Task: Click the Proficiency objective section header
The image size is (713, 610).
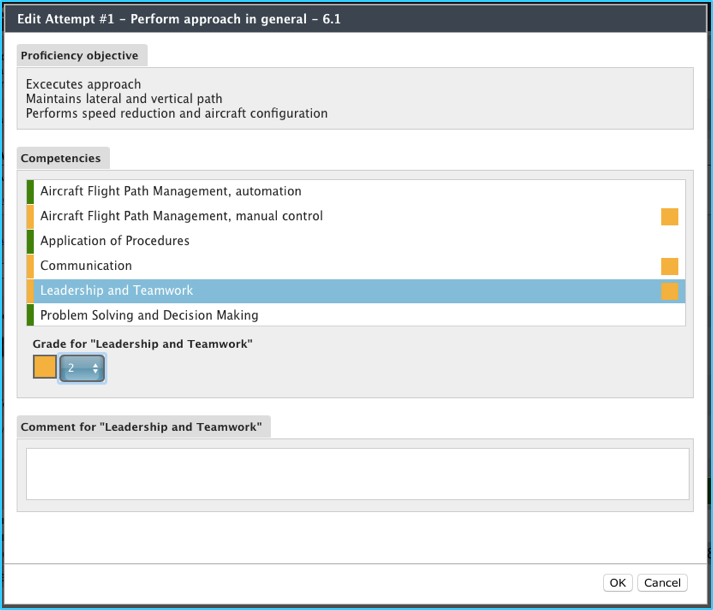Action: tap(82, 55)
